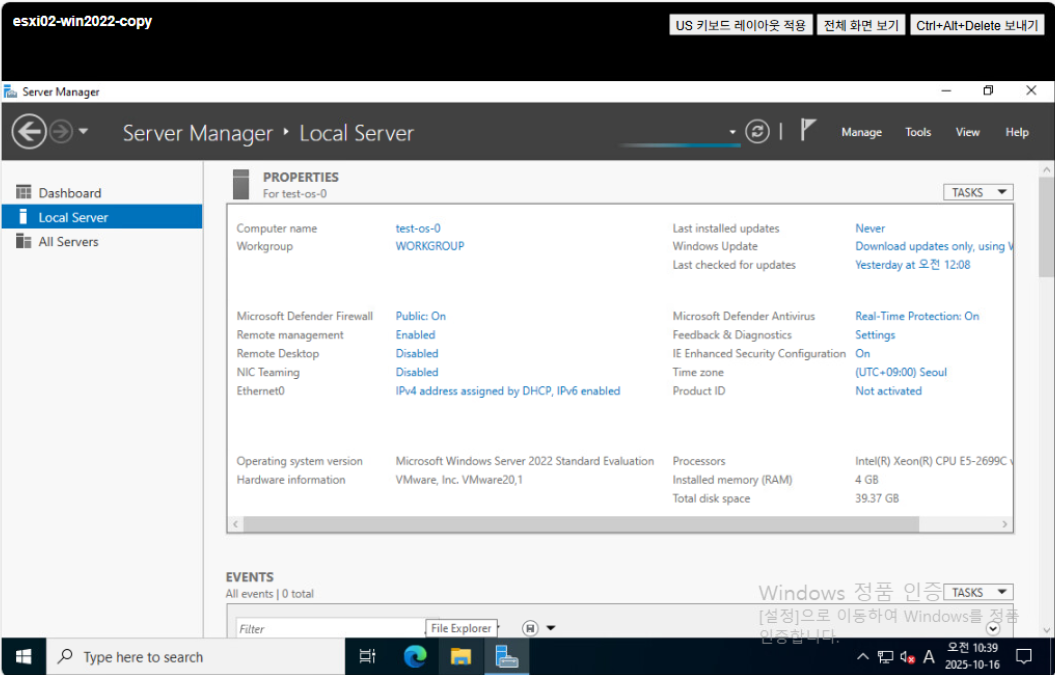Select All Servers in the sidebar

pos(102,242)
